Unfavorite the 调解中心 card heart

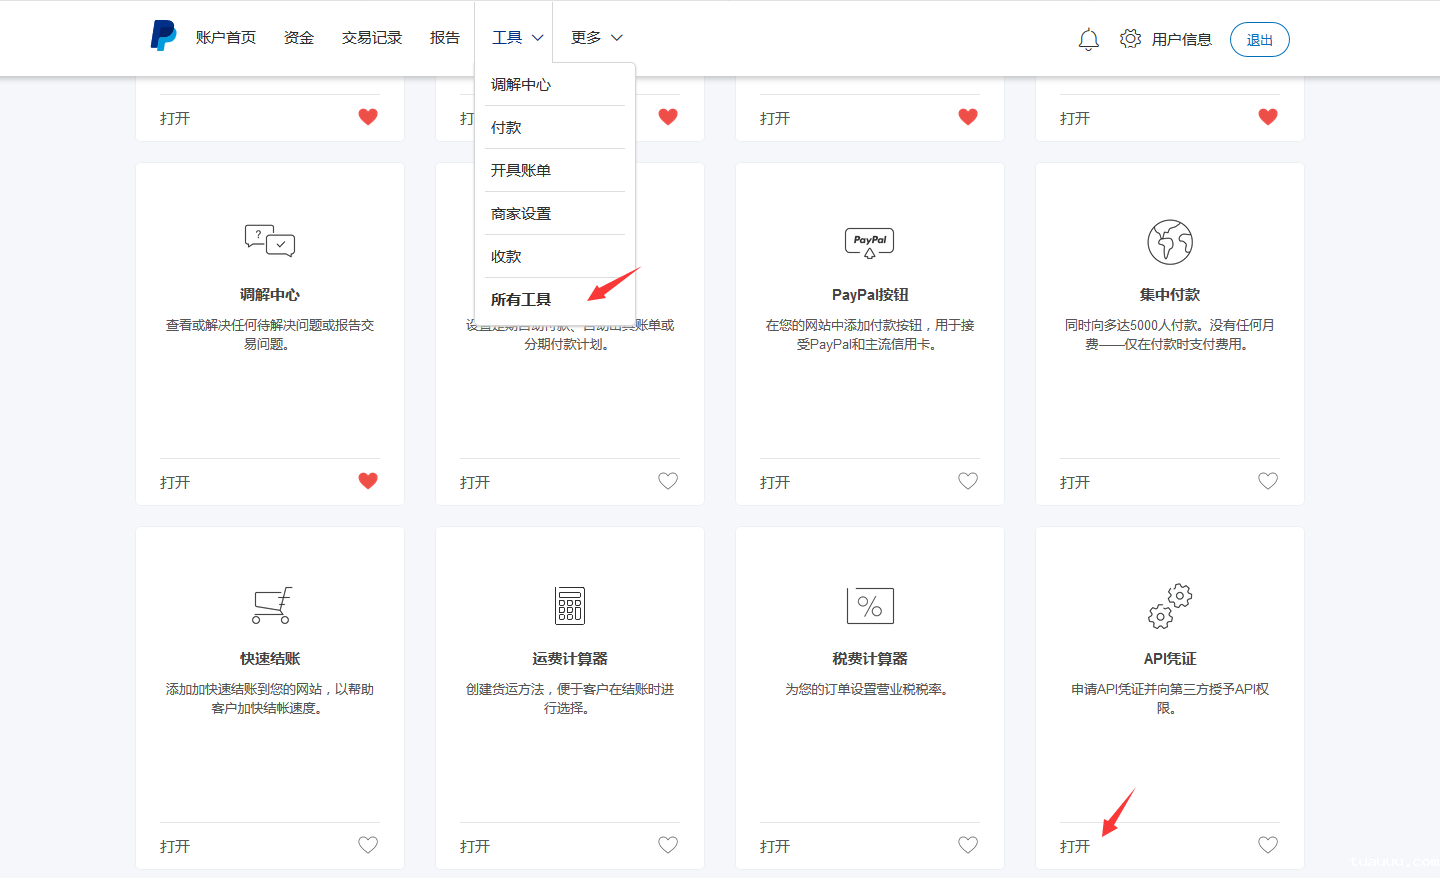pyautogui.click(x=368, y=481)
